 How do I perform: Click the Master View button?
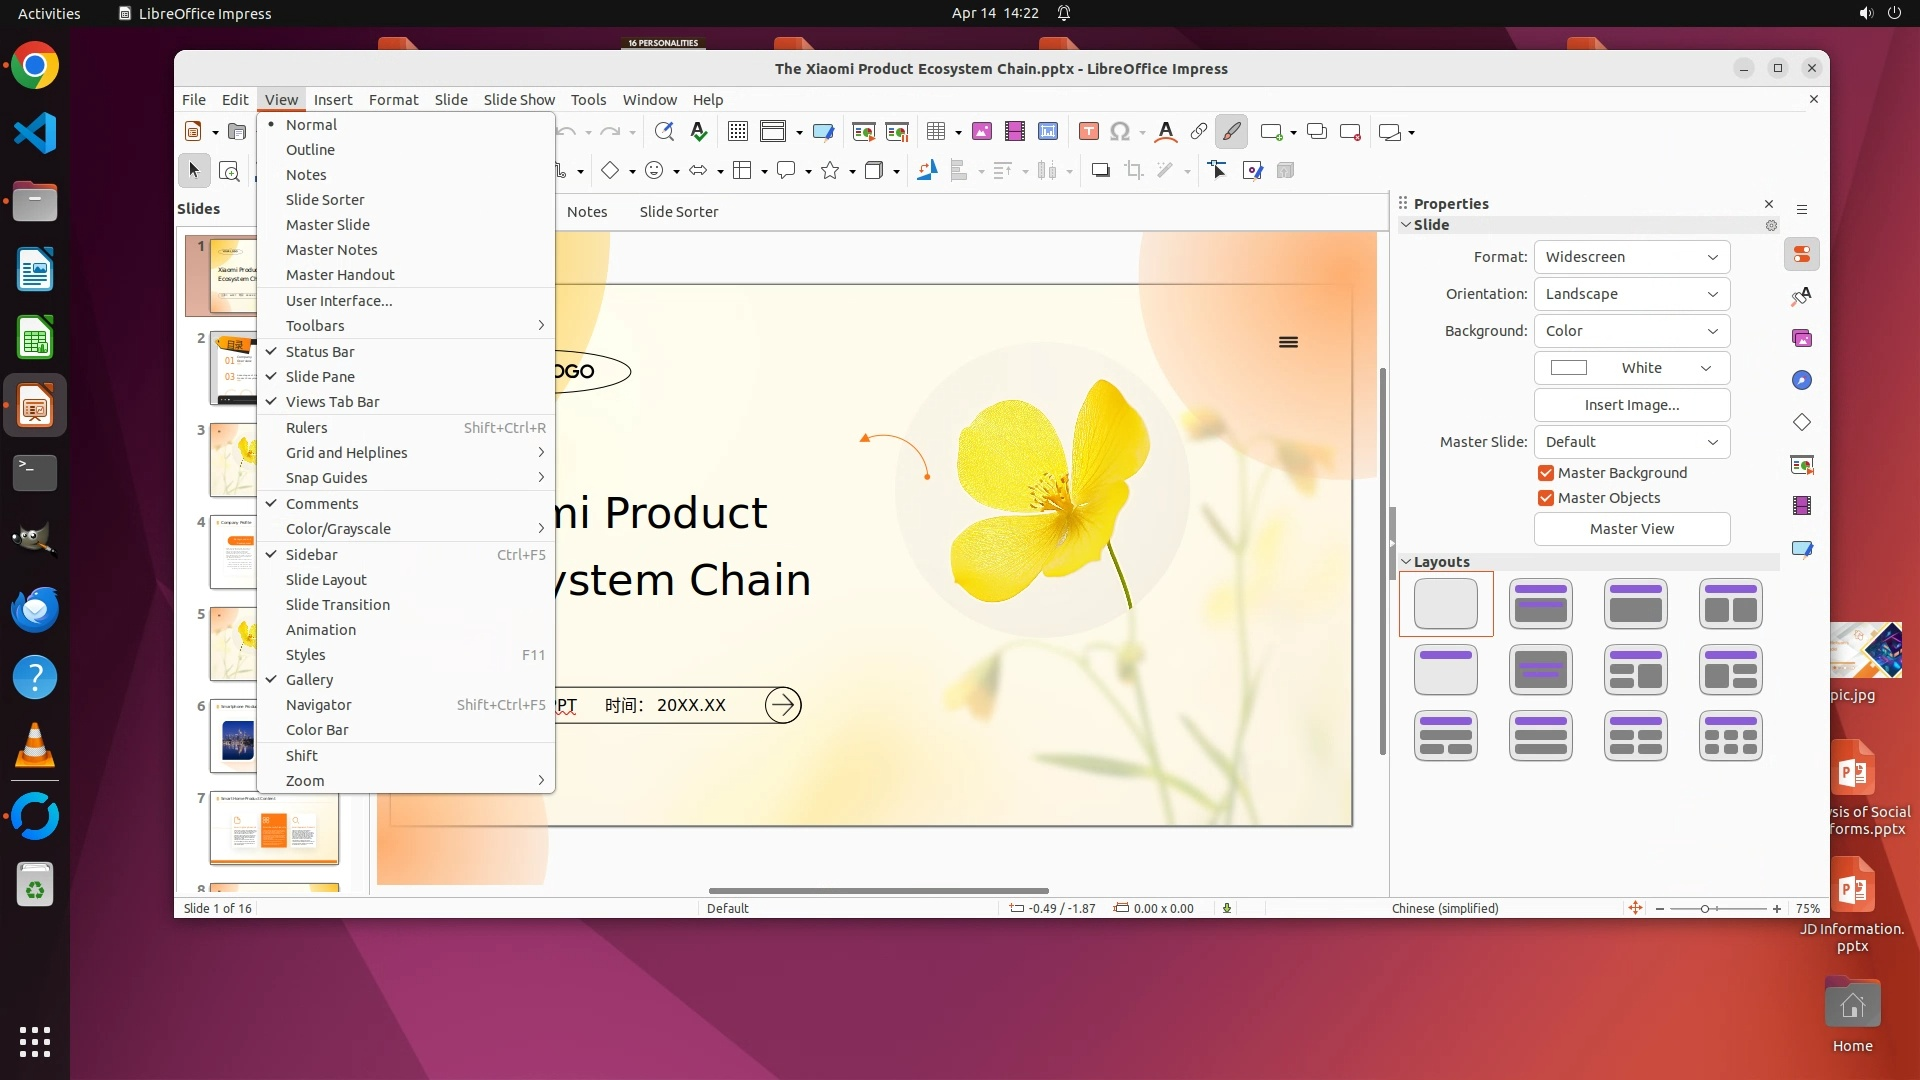coord(1631,529)
